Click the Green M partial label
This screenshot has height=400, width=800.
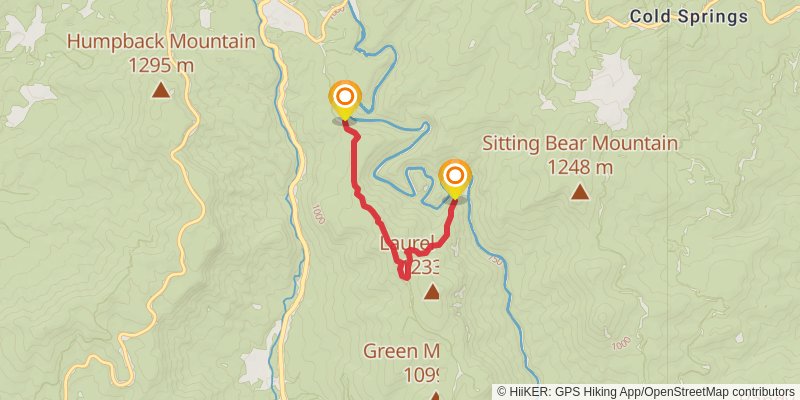401,351
